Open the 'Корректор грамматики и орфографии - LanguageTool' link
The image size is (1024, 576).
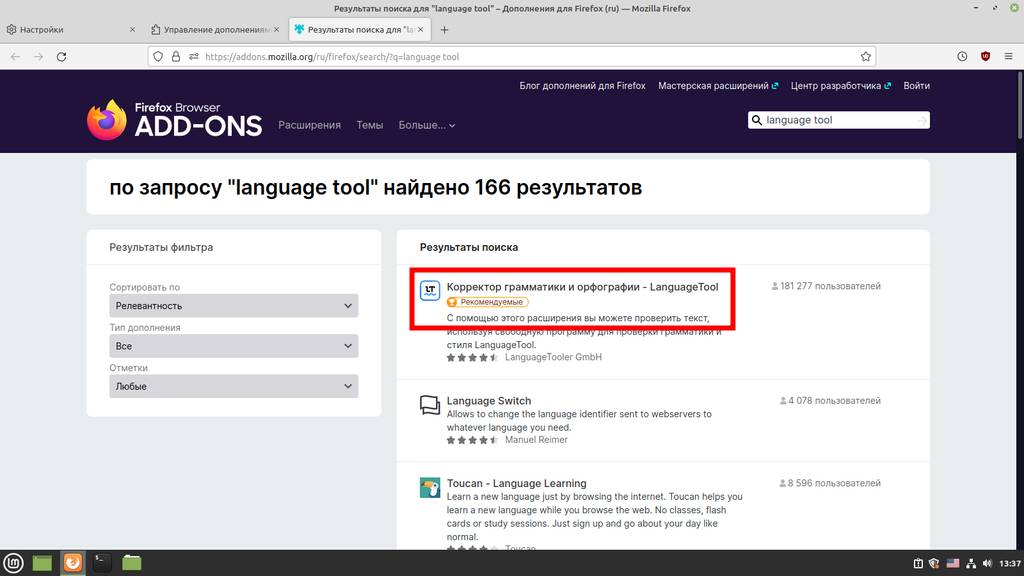582,287
